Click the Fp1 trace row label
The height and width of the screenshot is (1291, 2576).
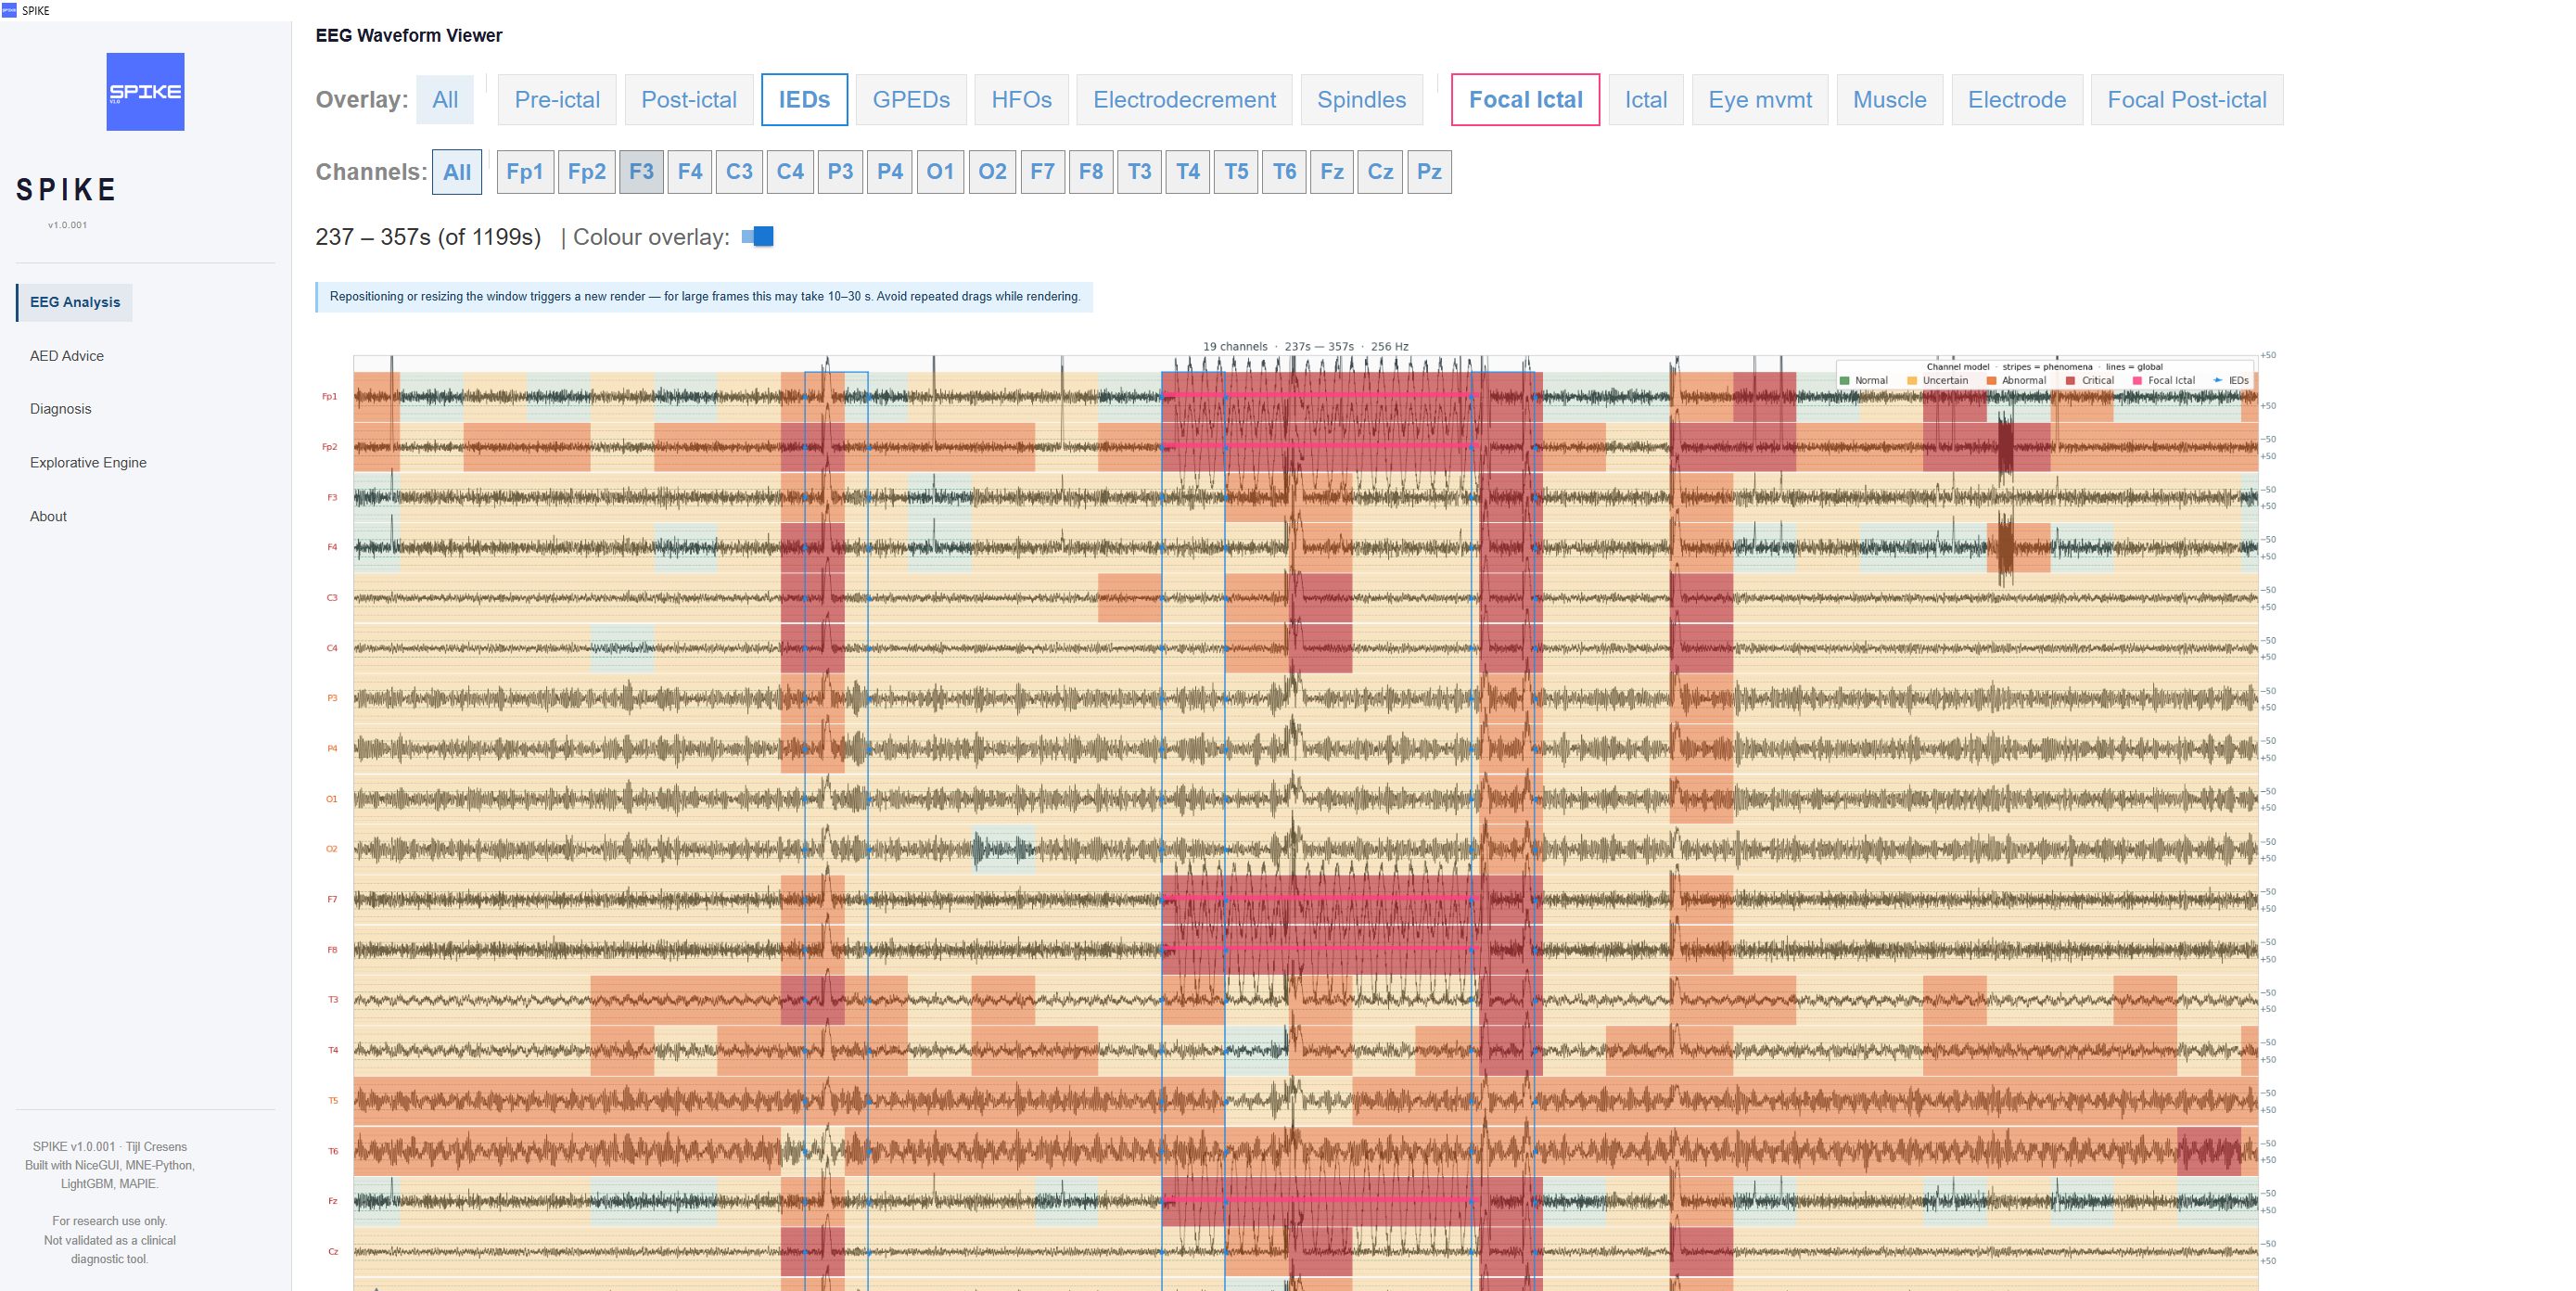(x=329, y=397)
